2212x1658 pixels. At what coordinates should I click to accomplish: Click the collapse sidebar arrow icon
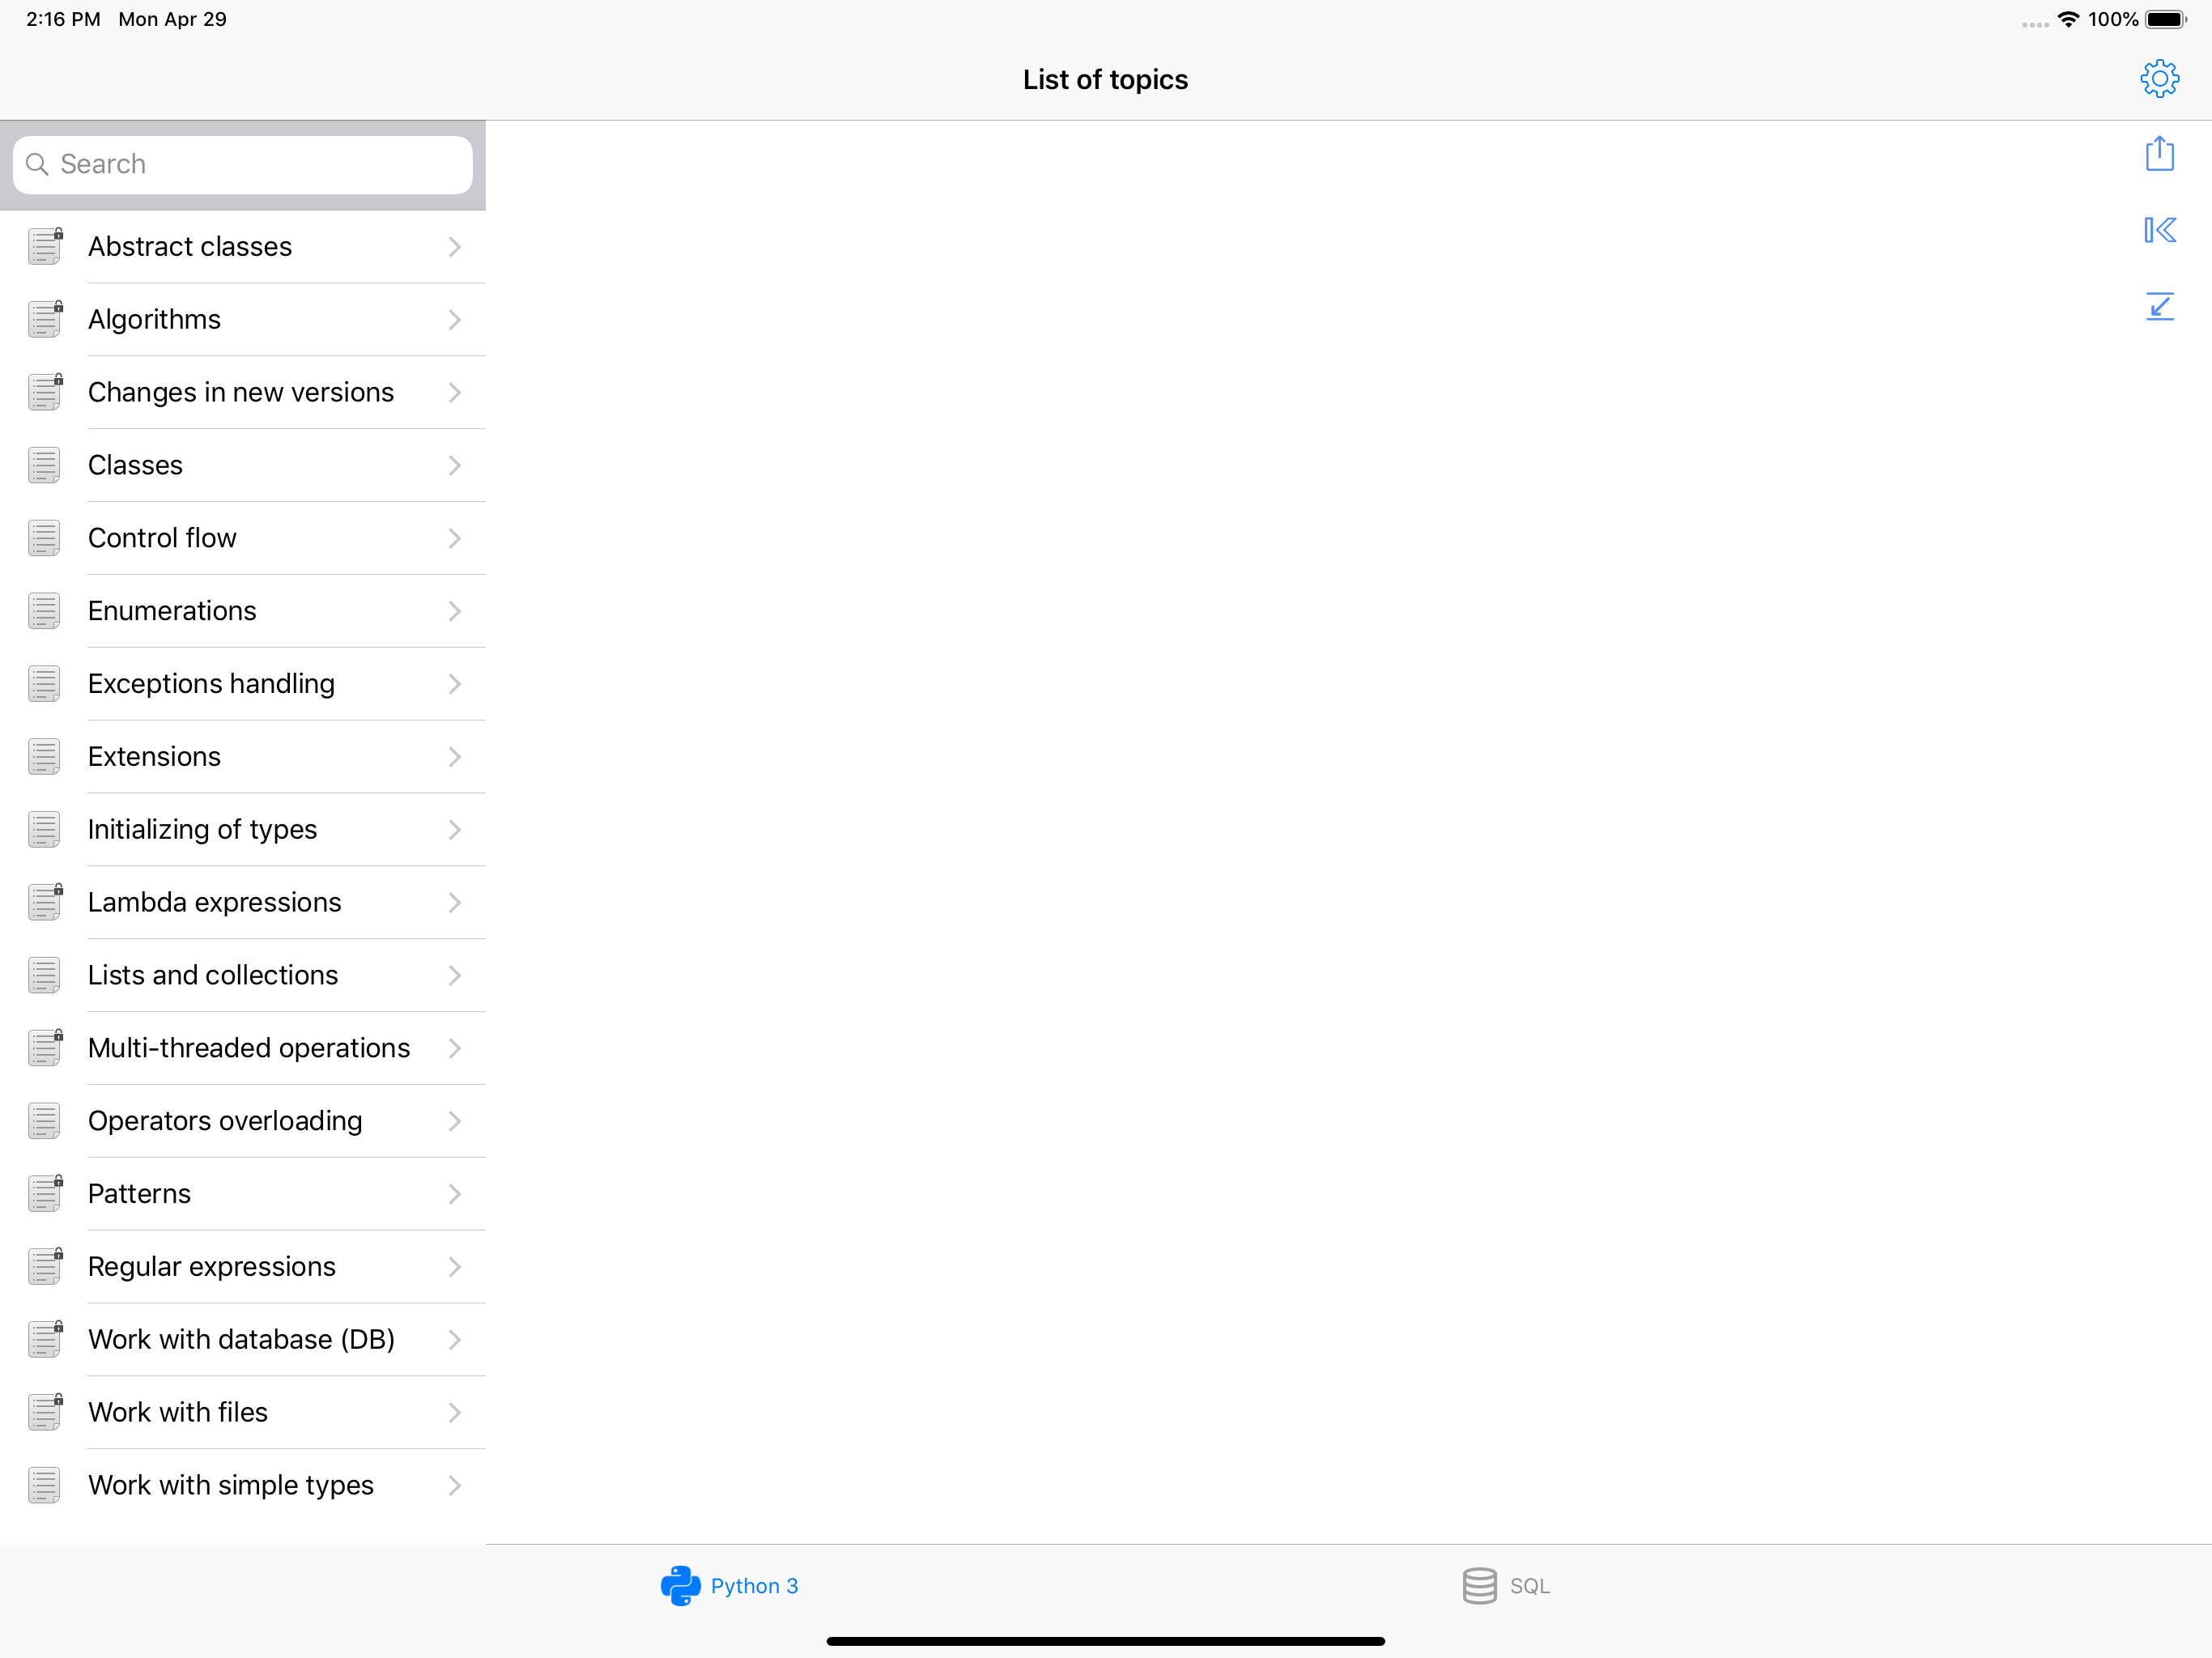point(2159,230)
